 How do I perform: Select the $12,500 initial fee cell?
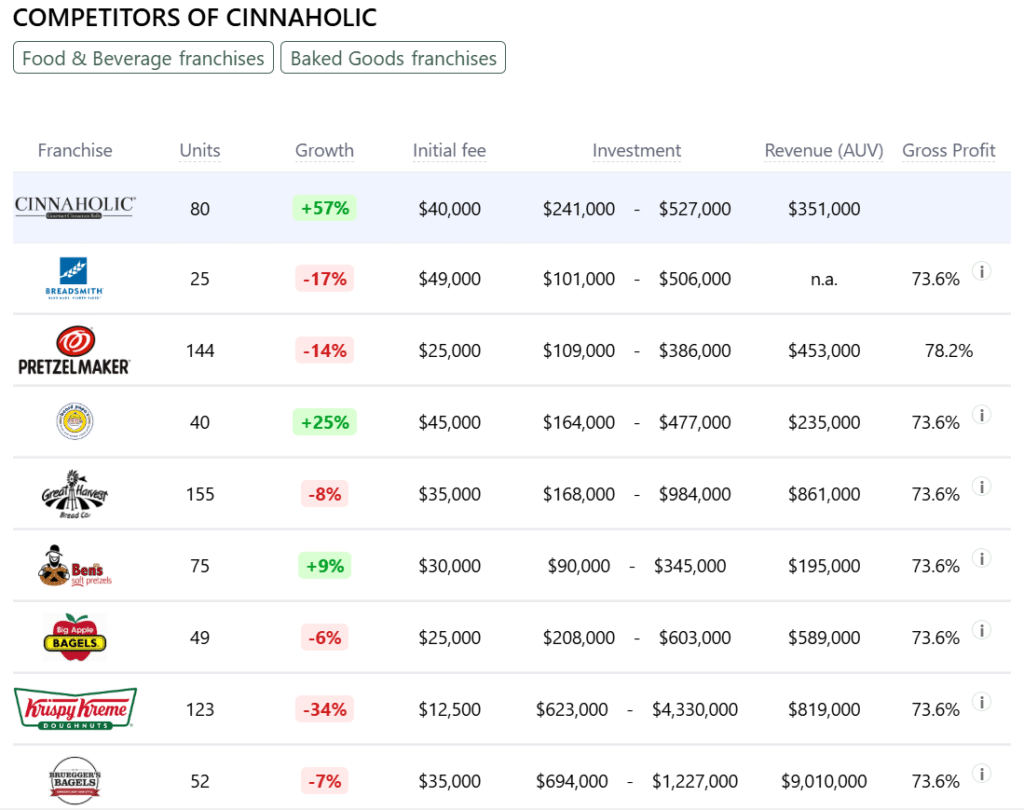pos(449,709)
